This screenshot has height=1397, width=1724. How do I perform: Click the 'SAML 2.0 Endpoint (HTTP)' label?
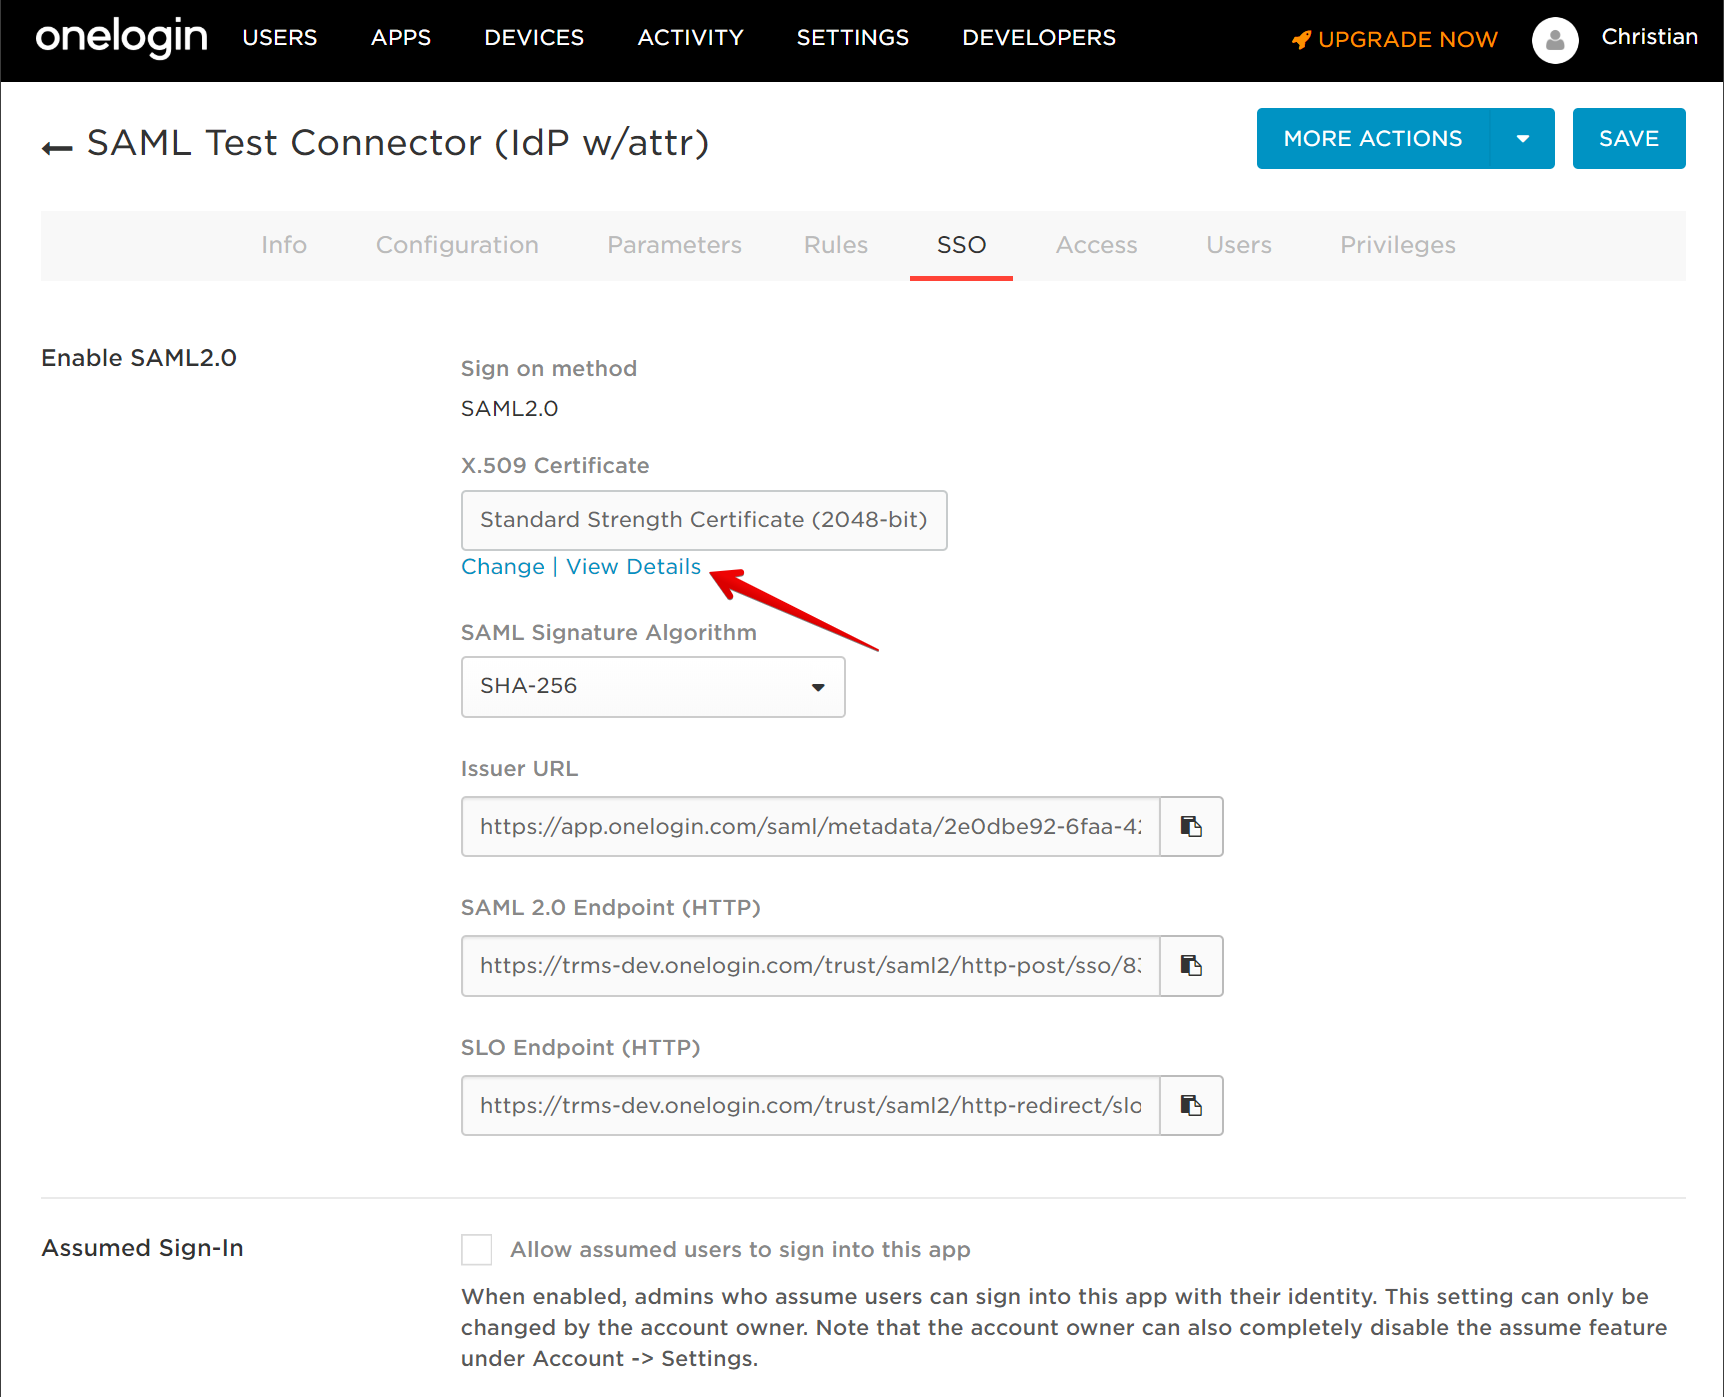tap(611, 908)
